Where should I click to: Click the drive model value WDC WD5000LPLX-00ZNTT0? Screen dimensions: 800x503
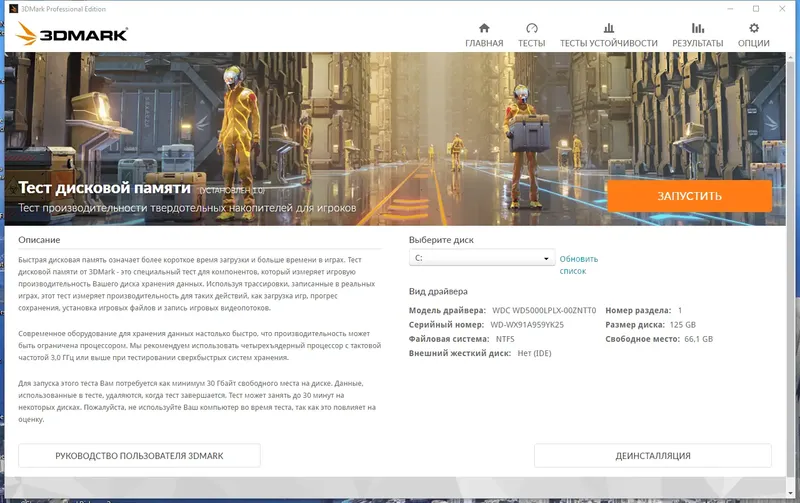544,310
